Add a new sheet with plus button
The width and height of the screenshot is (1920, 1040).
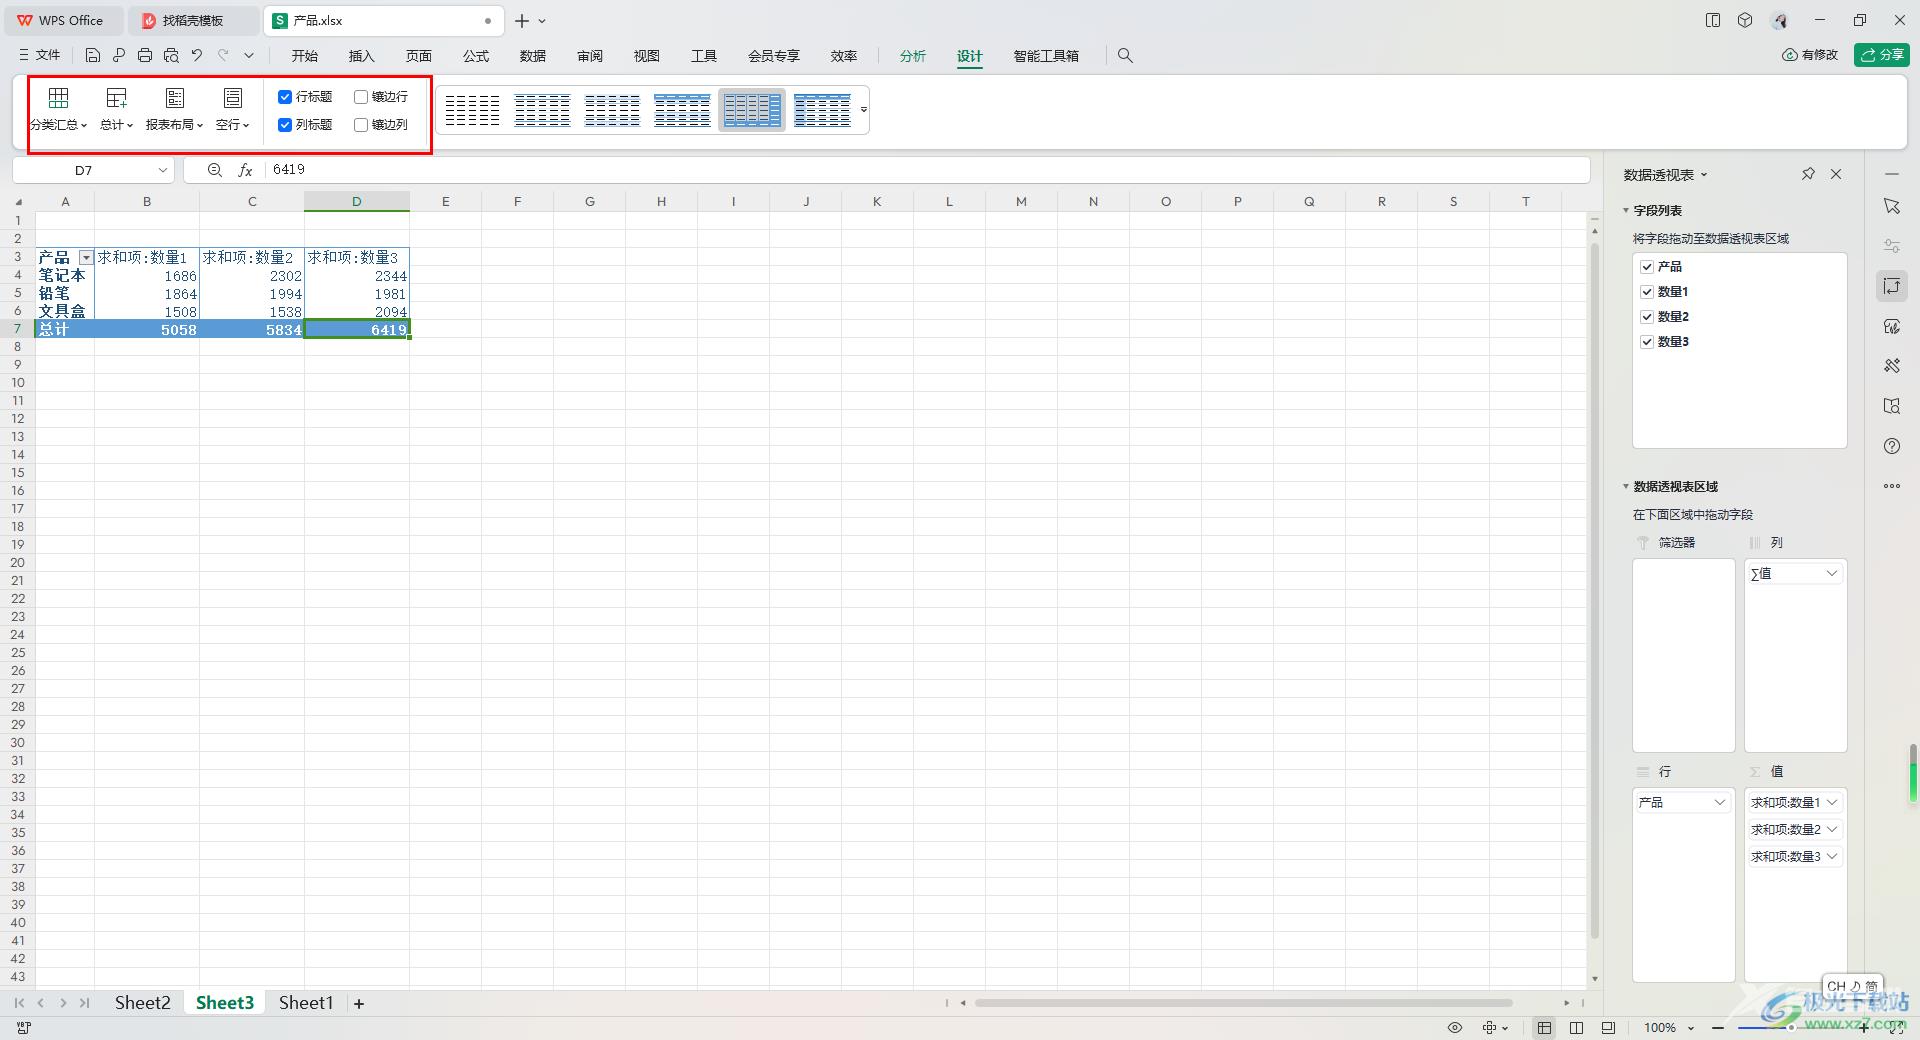(x=359, y=1003)
